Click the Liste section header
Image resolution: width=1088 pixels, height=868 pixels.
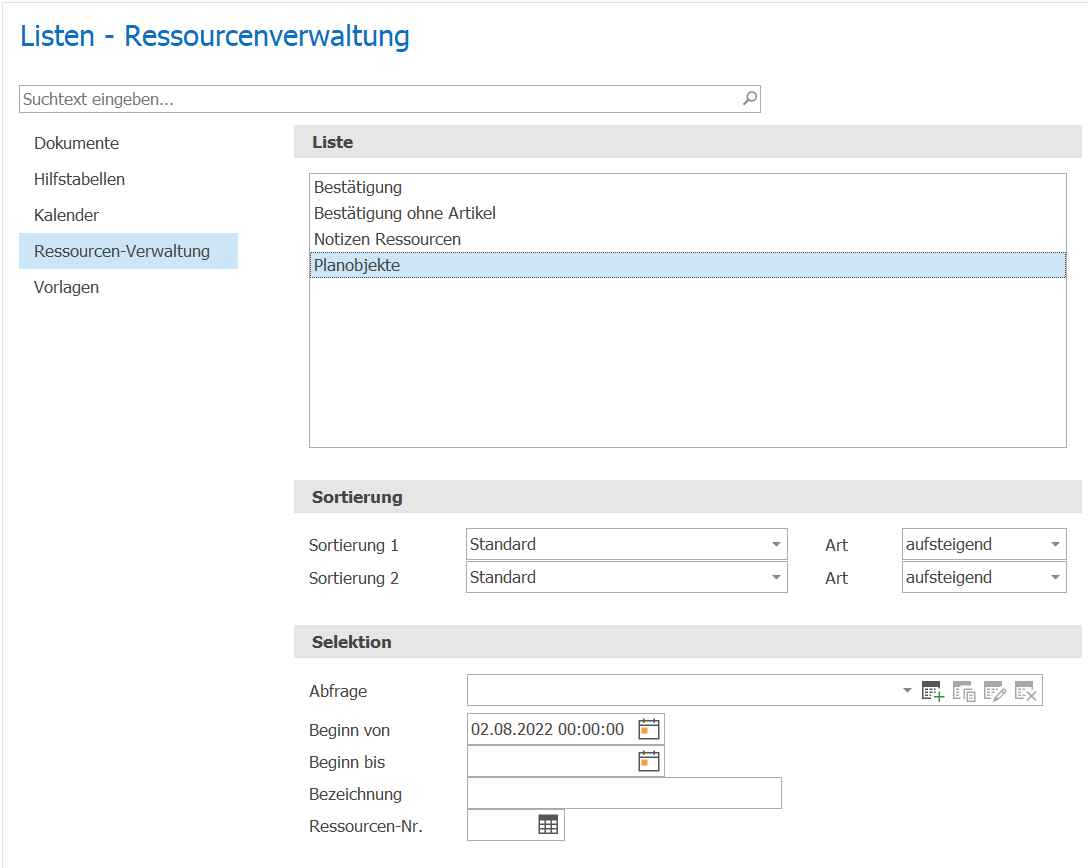[688, 142]
